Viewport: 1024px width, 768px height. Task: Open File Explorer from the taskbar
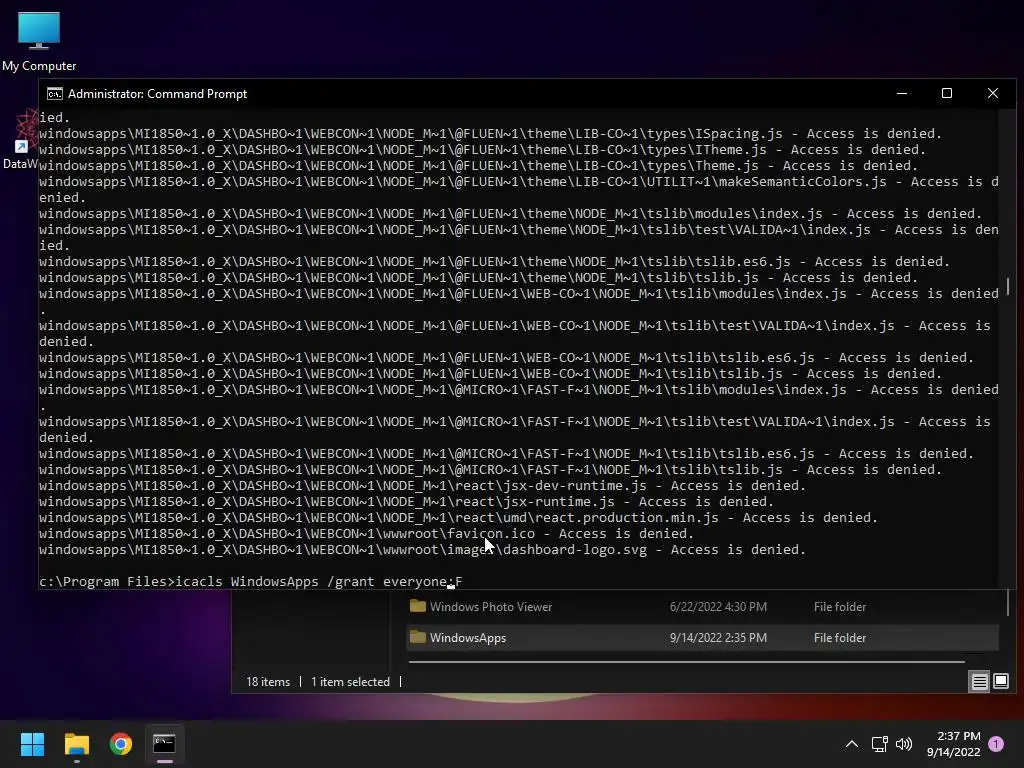76,744
